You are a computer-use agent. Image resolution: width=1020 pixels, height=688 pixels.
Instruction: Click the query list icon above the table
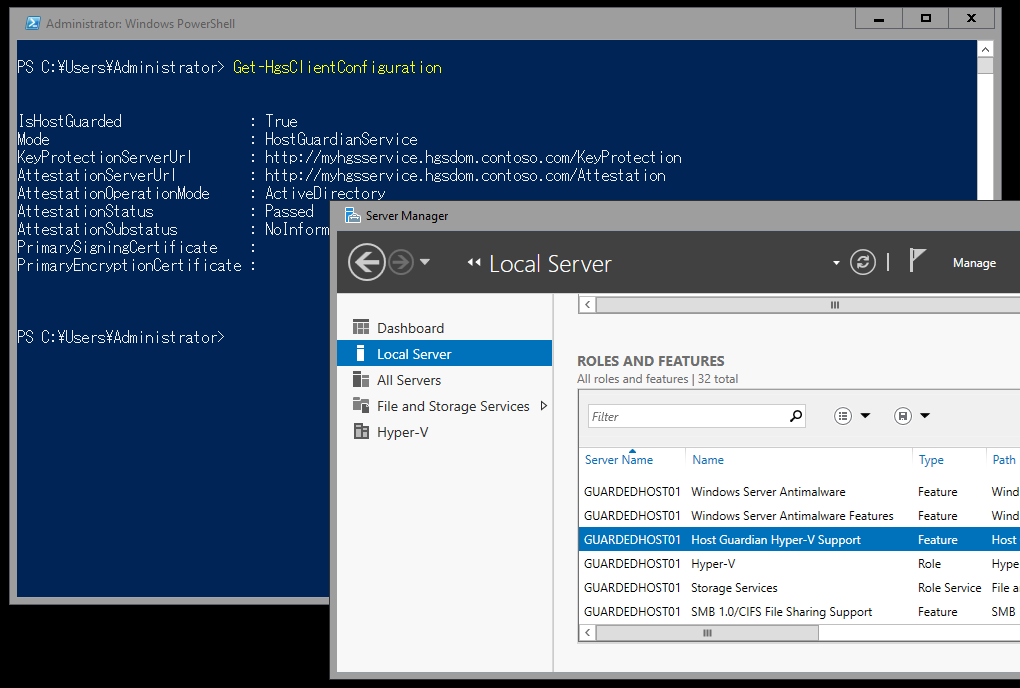[x=843, y=415]
